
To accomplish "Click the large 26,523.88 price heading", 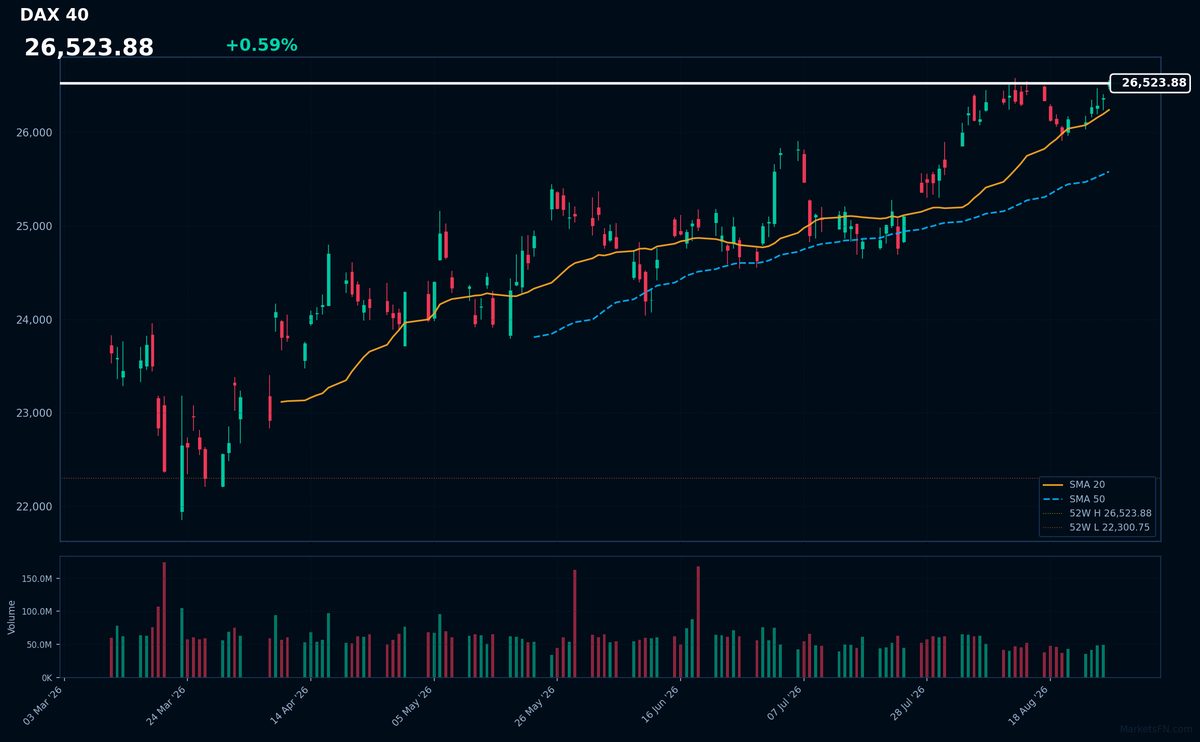I will pos(89,47).
